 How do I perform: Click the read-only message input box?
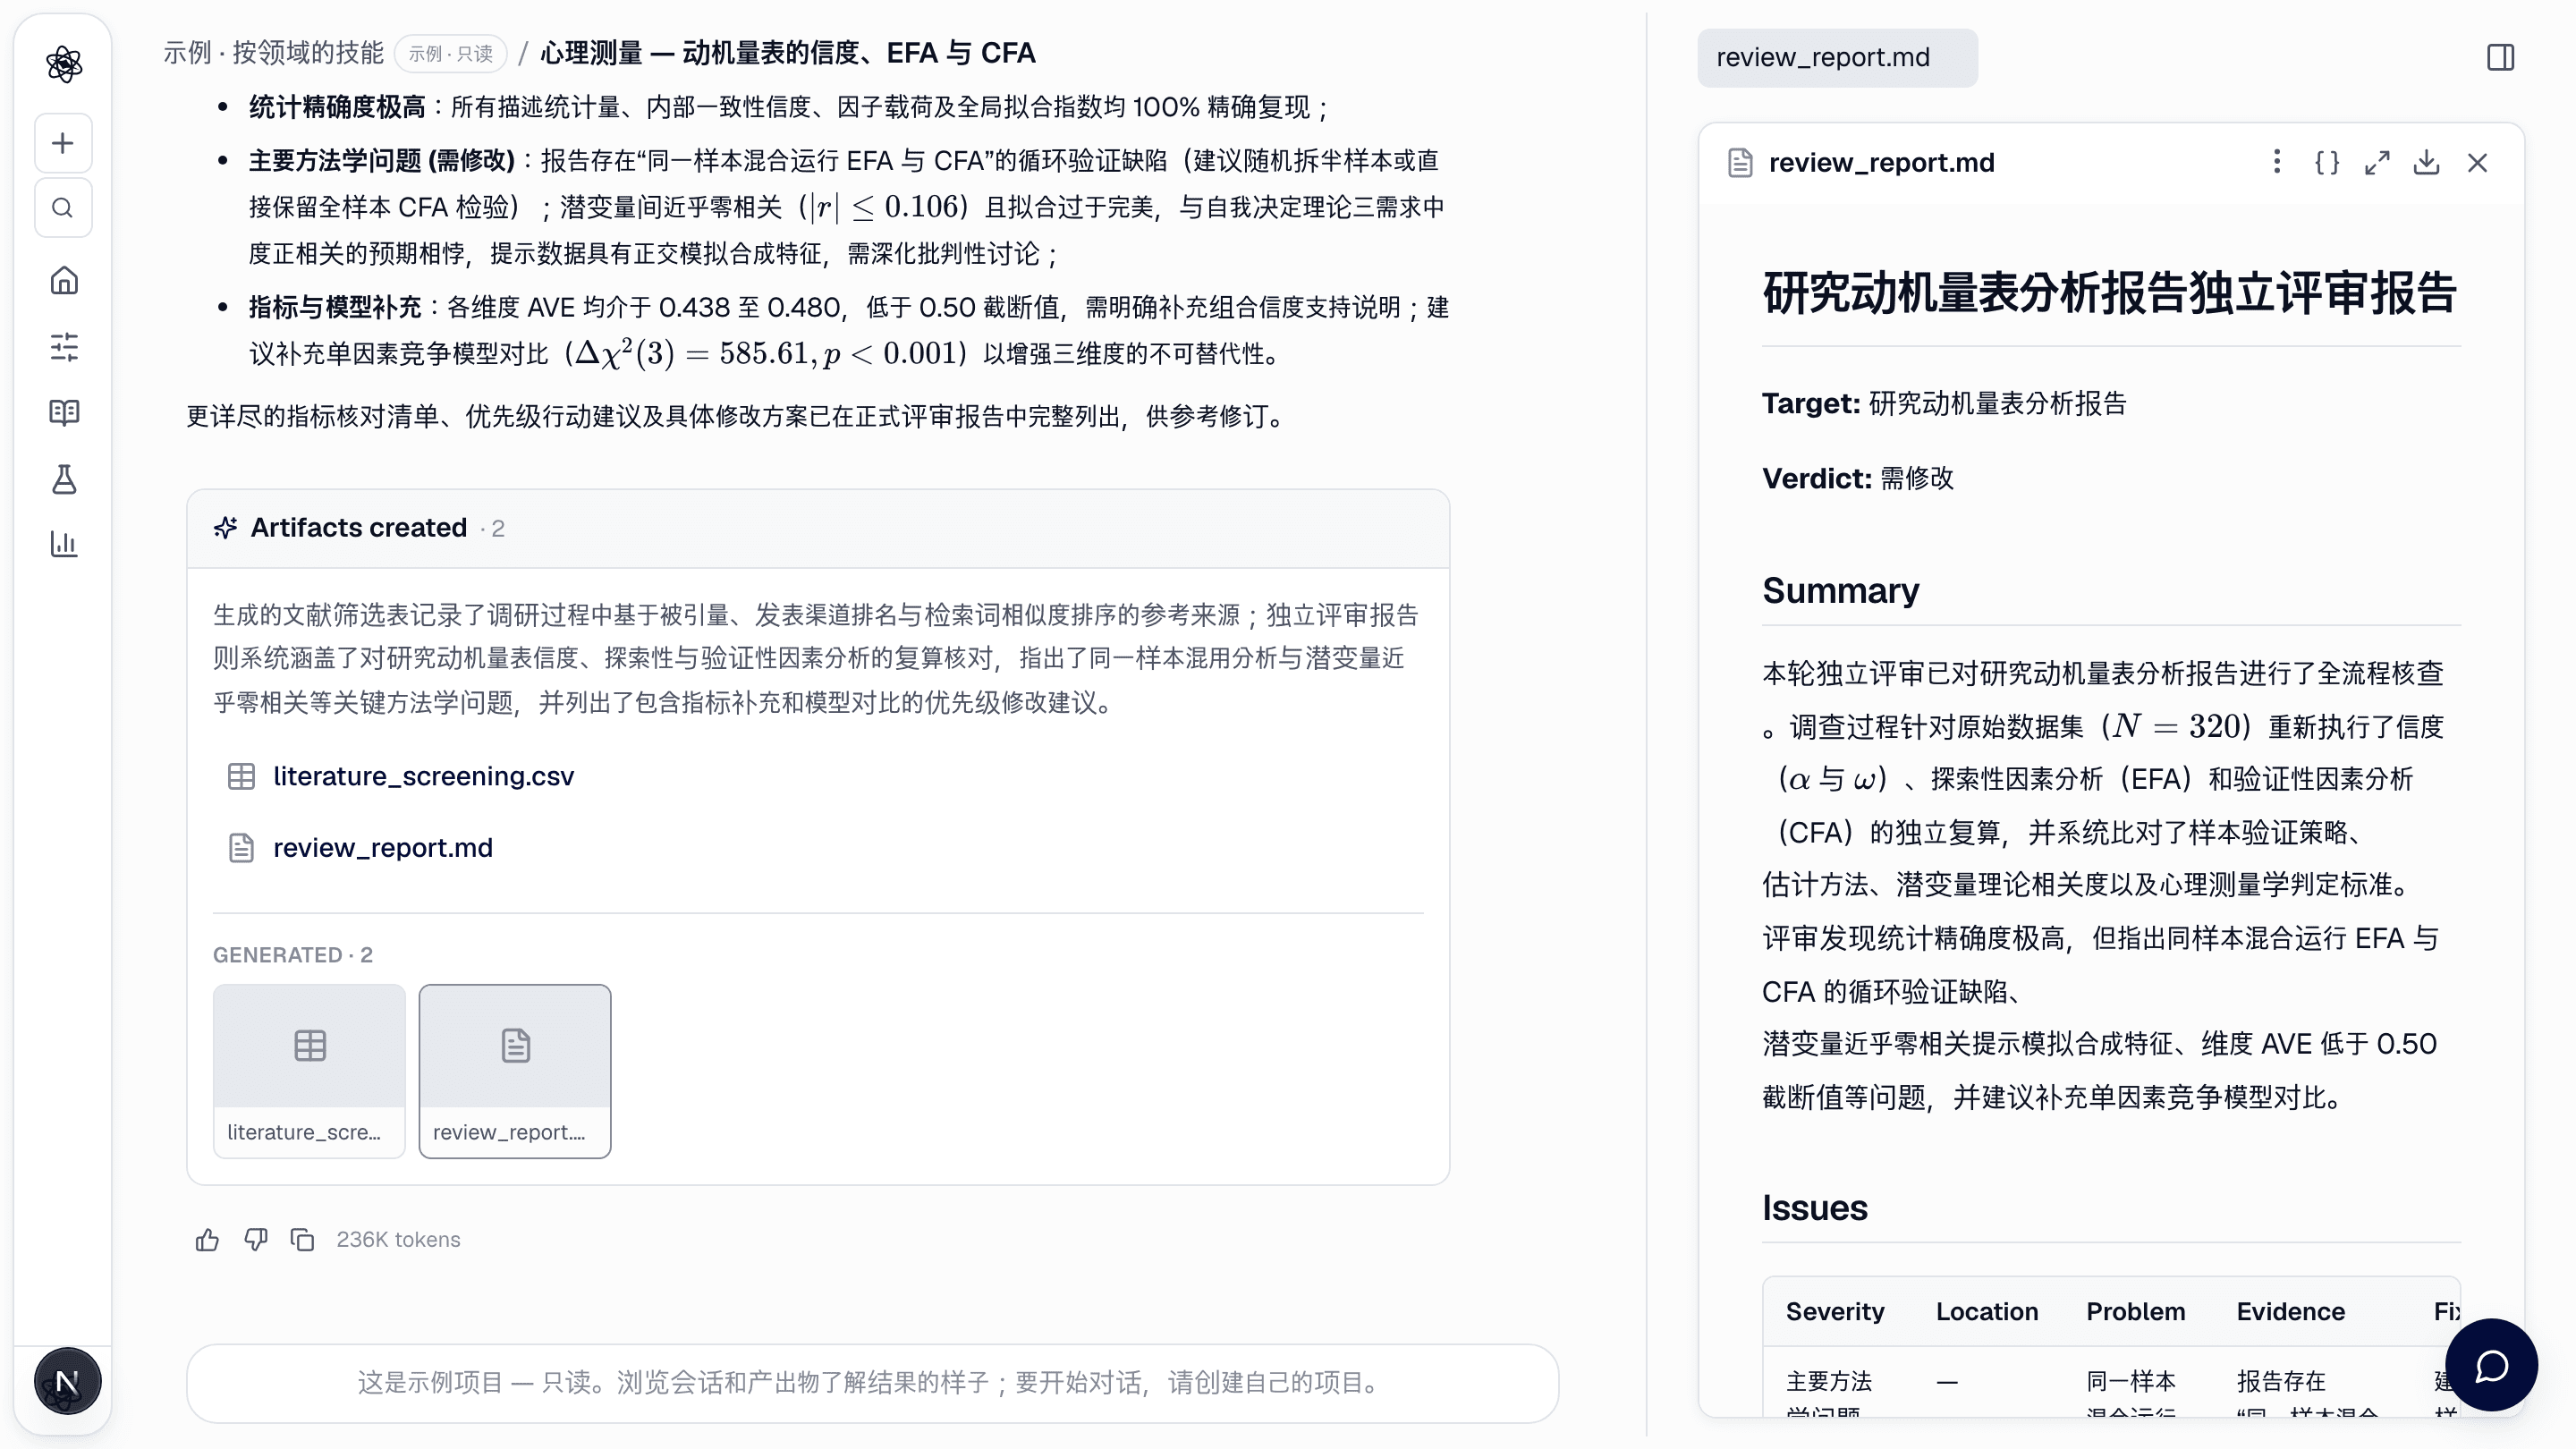(872, 1383)
